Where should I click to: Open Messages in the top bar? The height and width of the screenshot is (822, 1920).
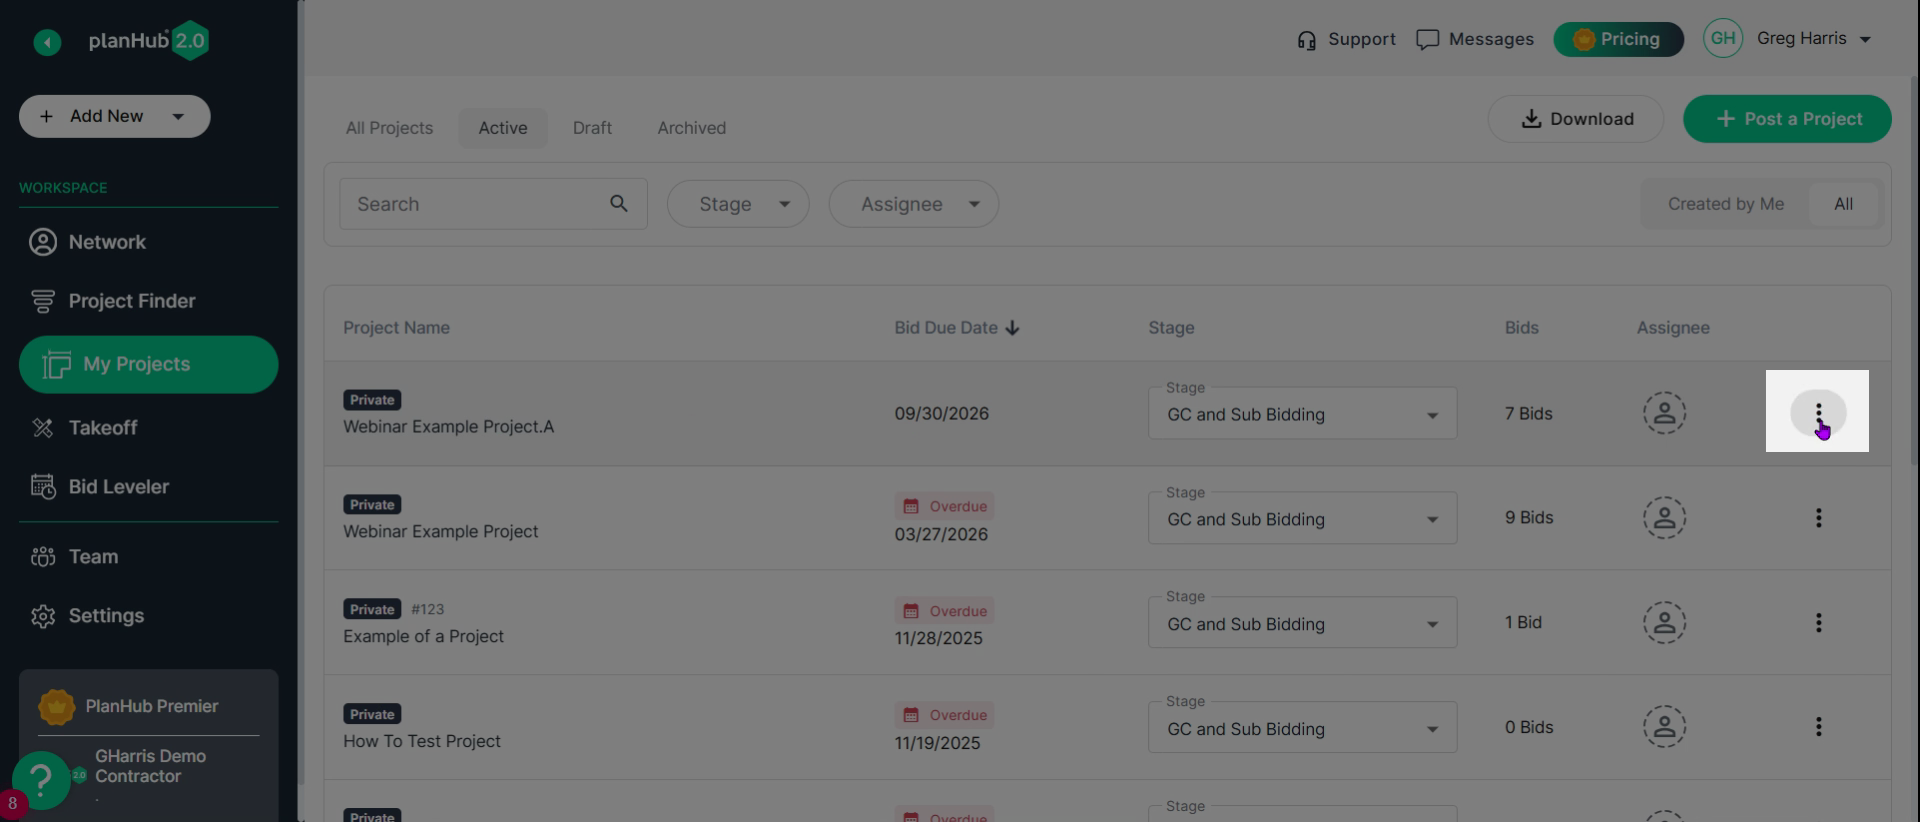1475,39
